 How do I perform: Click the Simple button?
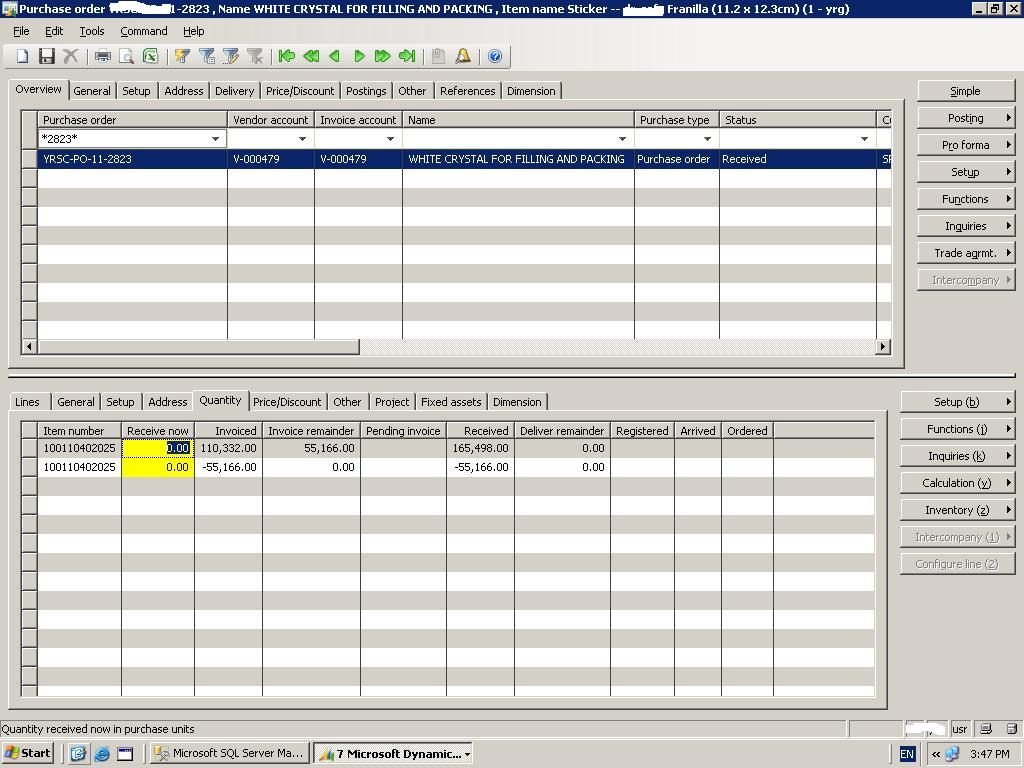click(966, 91)
